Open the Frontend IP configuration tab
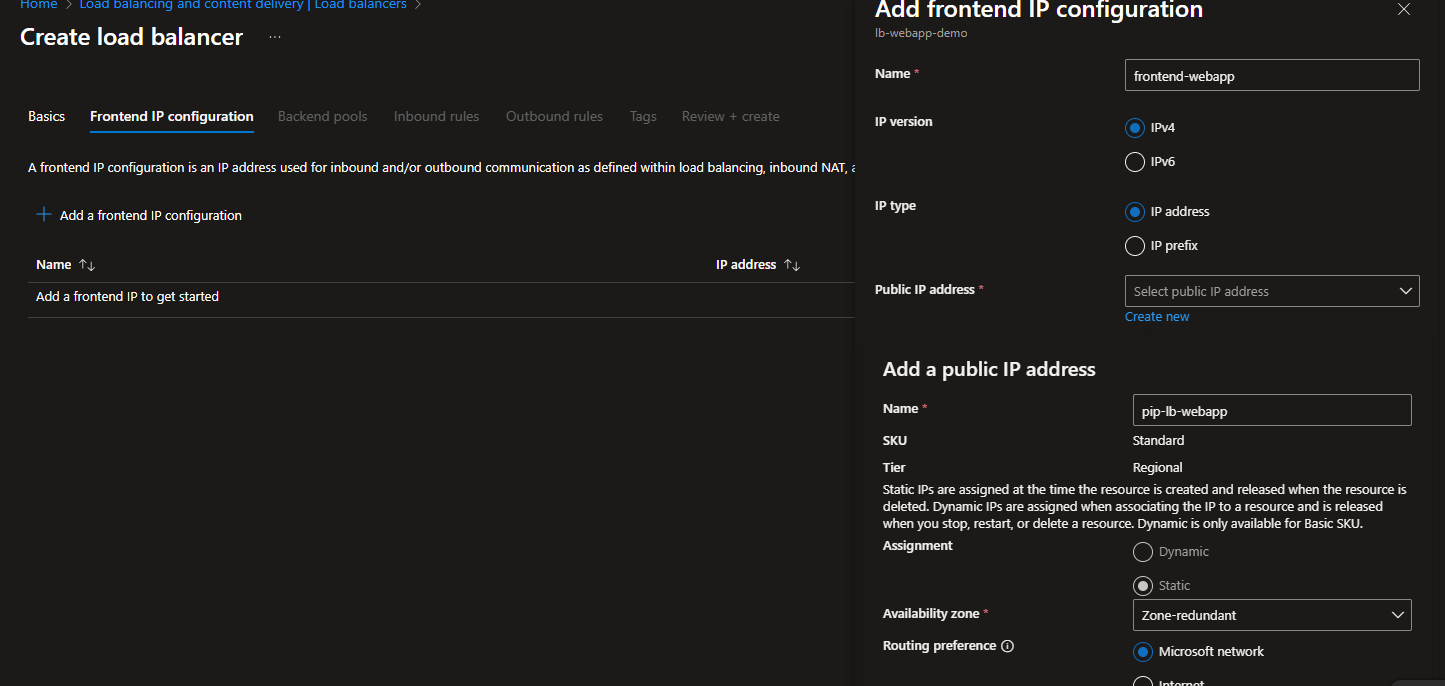Screen dimensions: 1445x686 tap(171, 117)
